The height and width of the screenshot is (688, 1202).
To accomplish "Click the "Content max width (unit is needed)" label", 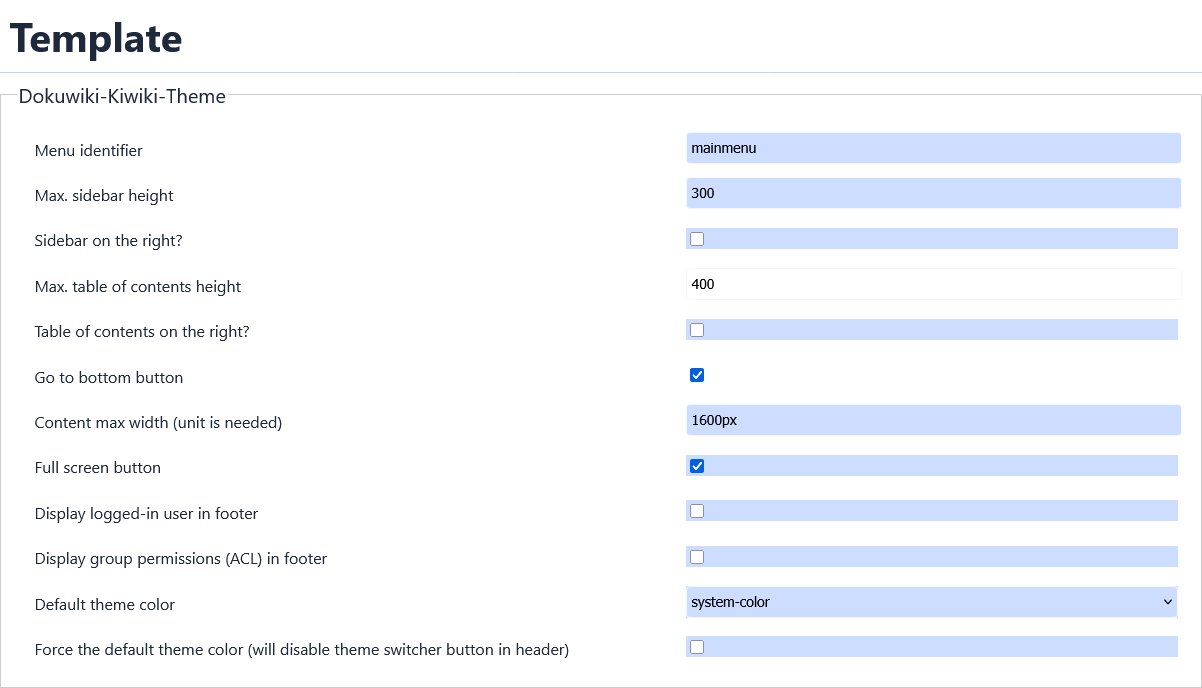I will tap(158, 423).
